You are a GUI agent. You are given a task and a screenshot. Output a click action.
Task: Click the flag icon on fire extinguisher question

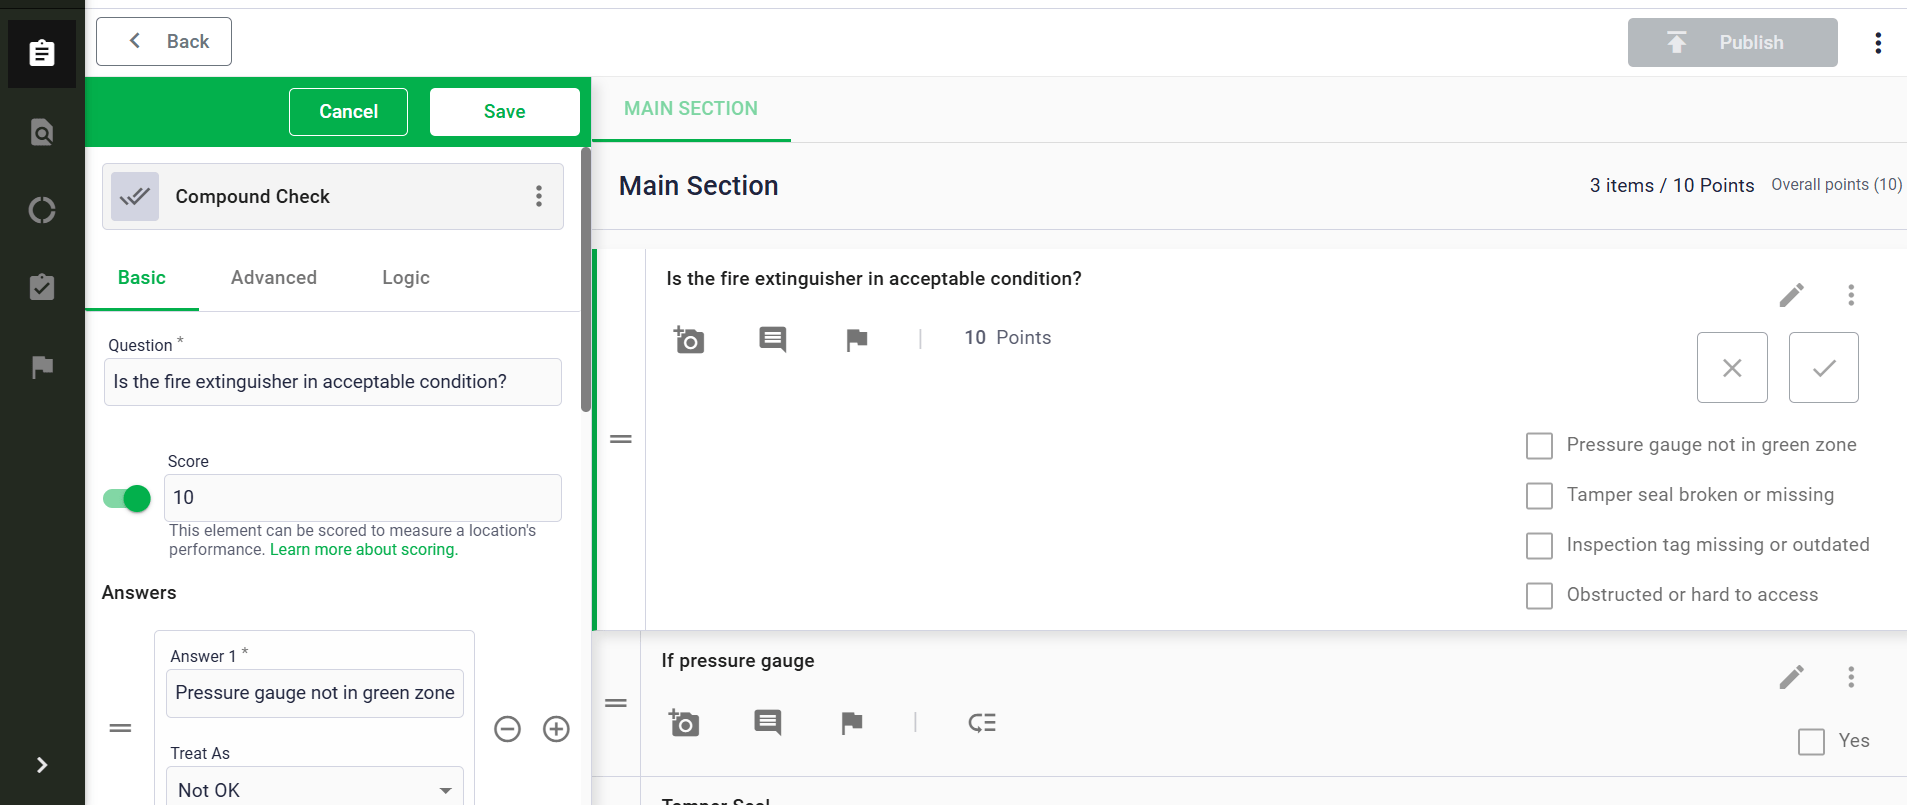click(x=856, y=340)
